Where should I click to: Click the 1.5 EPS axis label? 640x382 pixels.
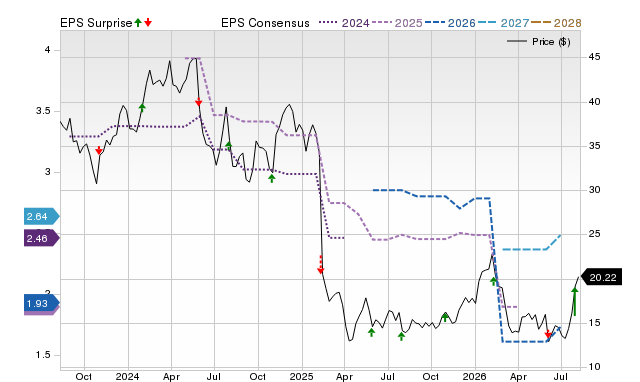click(x=43, y=355)
